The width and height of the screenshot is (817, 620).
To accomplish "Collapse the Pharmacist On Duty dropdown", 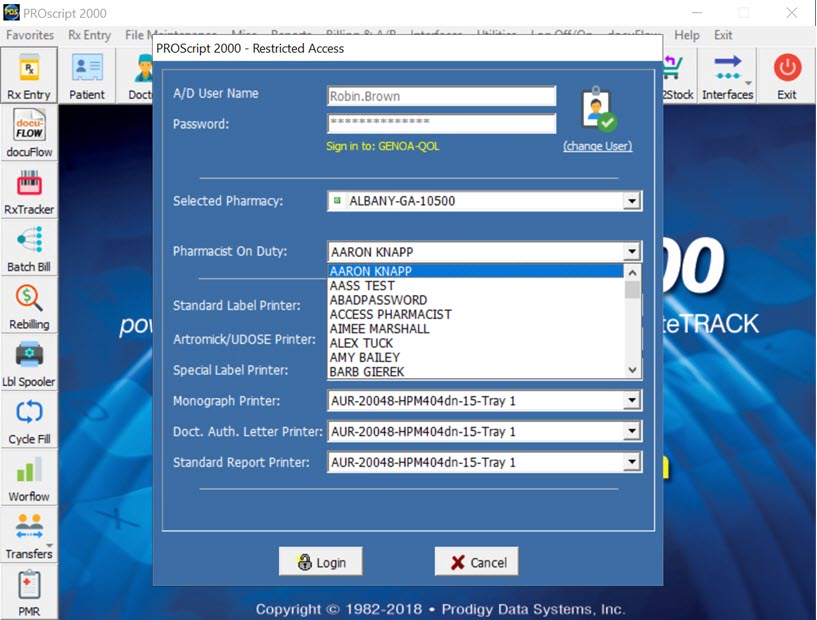I will (631, 252).
